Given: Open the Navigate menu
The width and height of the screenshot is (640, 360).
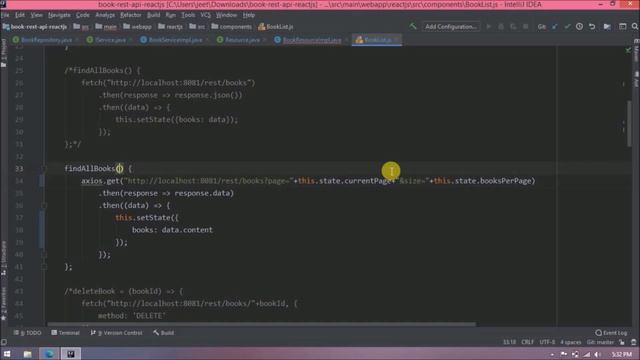Looking at the screenshot, I should (59, 15).
